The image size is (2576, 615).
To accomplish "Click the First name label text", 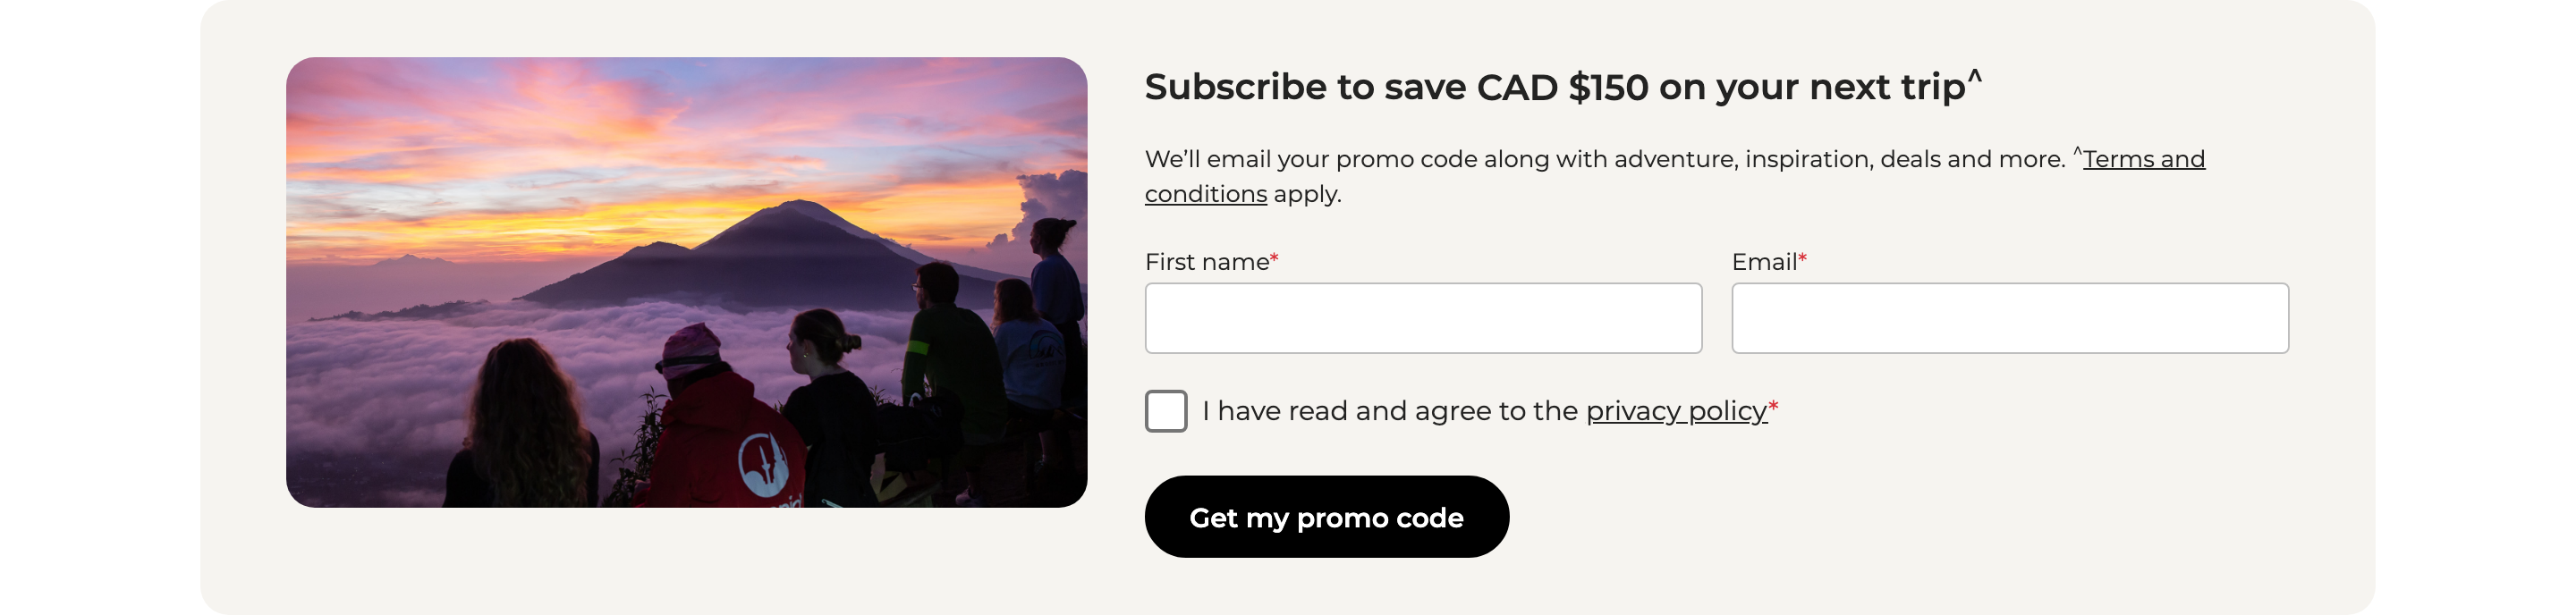I will (1207, 262).
